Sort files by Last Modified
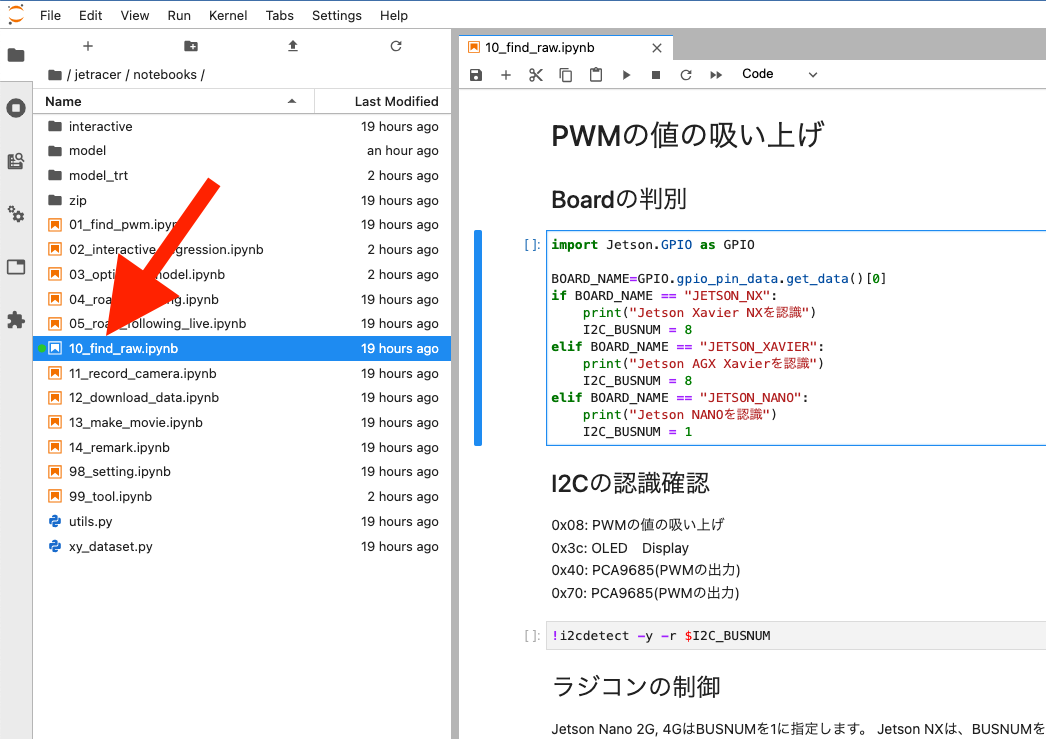 (x=383, y=101)
